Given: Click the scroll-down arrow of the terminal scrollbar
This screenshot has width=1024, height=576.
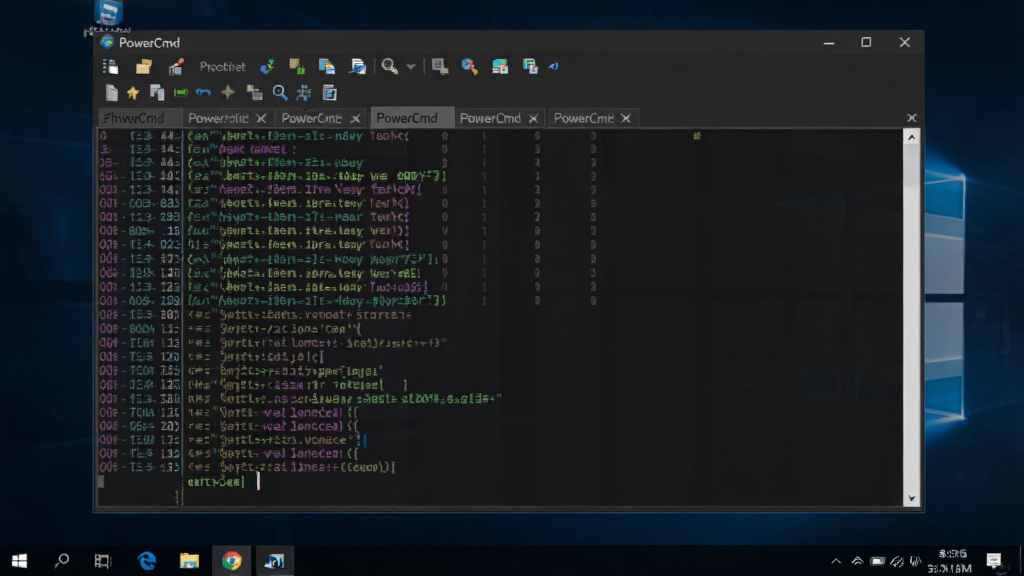Looking at the screenshot, I should (912, 498).
